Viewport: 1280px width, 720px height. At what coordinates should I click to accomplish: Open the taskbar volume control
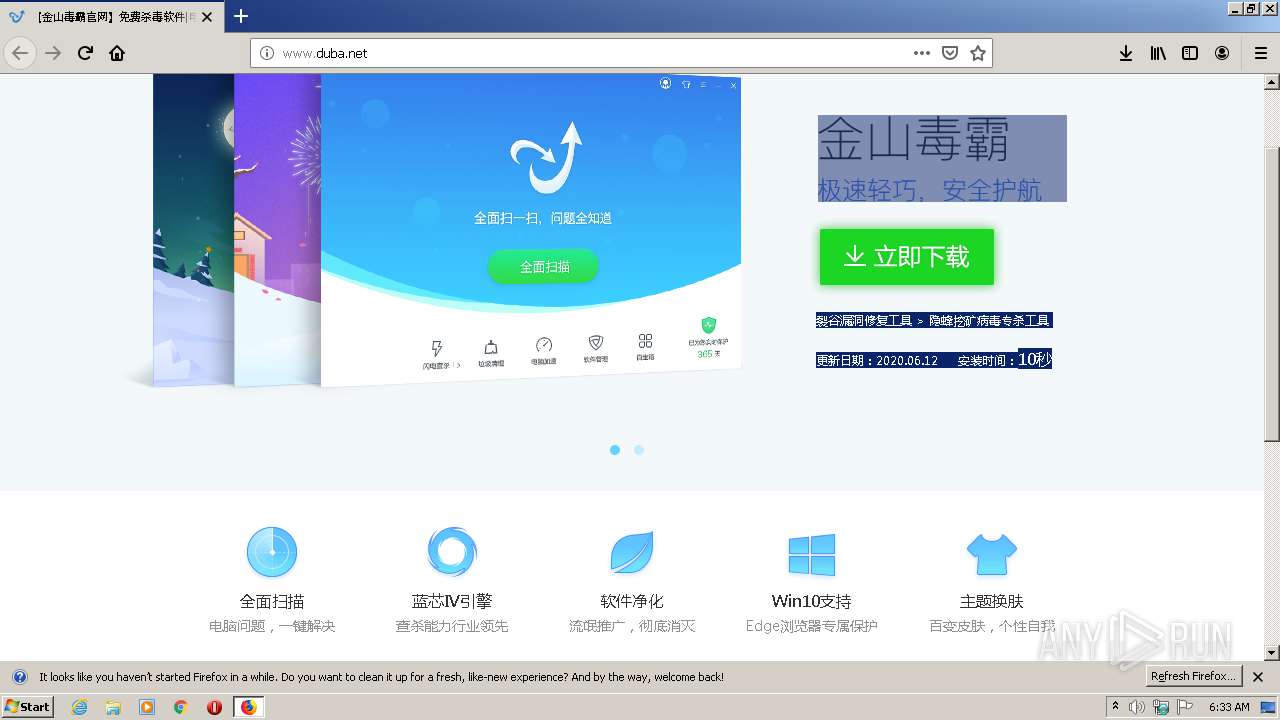point(1137,707)
